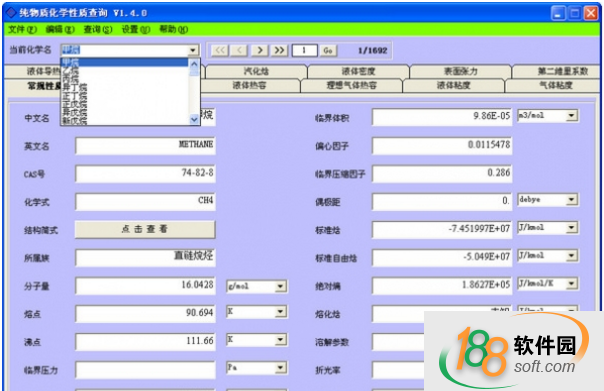
Task: Click the 临界体积 field showing 9.86E-05
Action: coord(442,117)
